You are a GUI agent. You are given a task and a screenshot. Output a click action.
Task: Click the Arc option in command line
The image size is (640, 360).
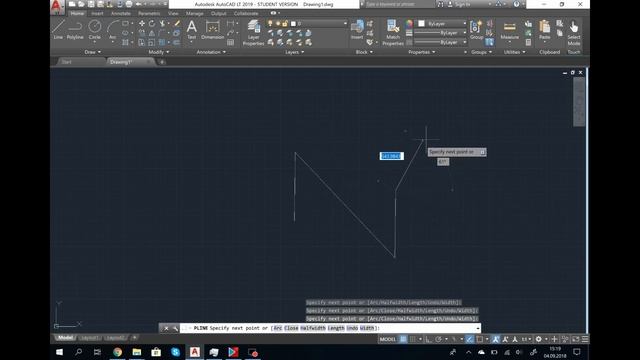278,328
